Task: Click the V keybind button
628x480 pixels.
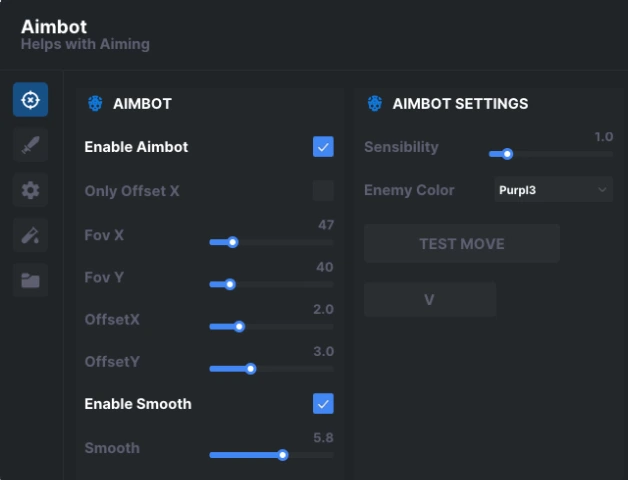Action: pos(430,300)
